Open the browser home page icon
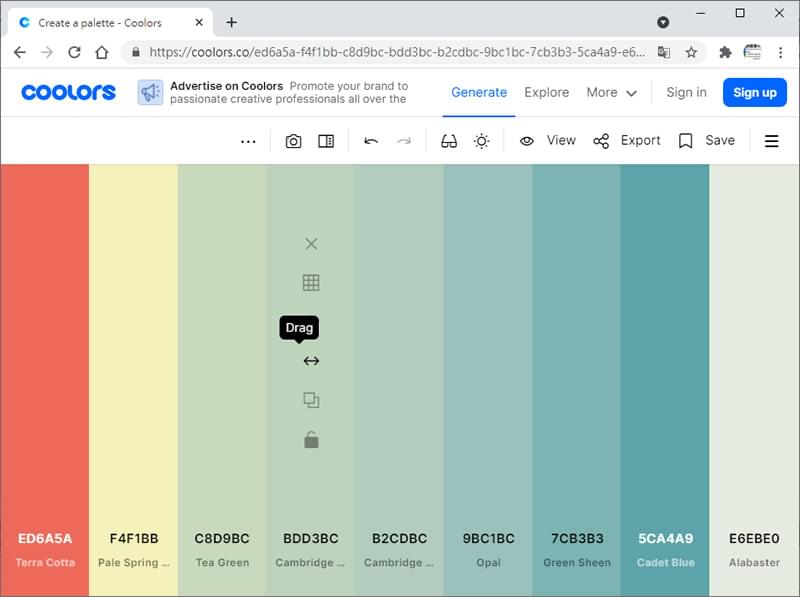800x597 pixels. (102, 52)
